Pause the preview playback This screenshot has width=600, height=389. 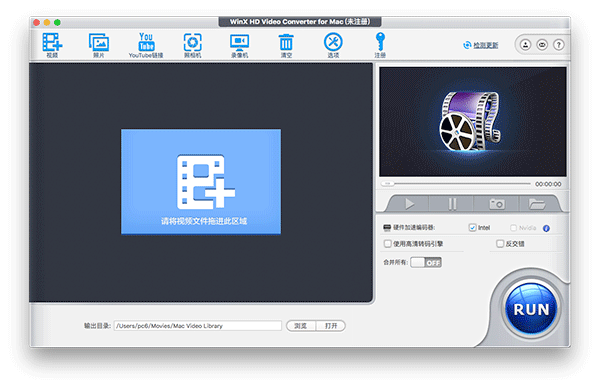452,204
